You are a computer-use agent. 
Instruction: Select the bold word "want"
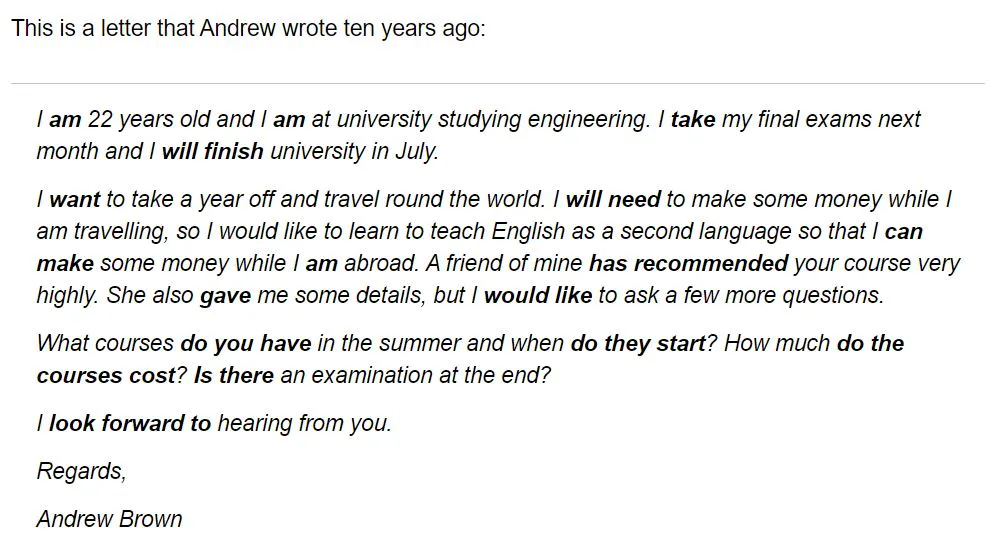pos(75,200)
